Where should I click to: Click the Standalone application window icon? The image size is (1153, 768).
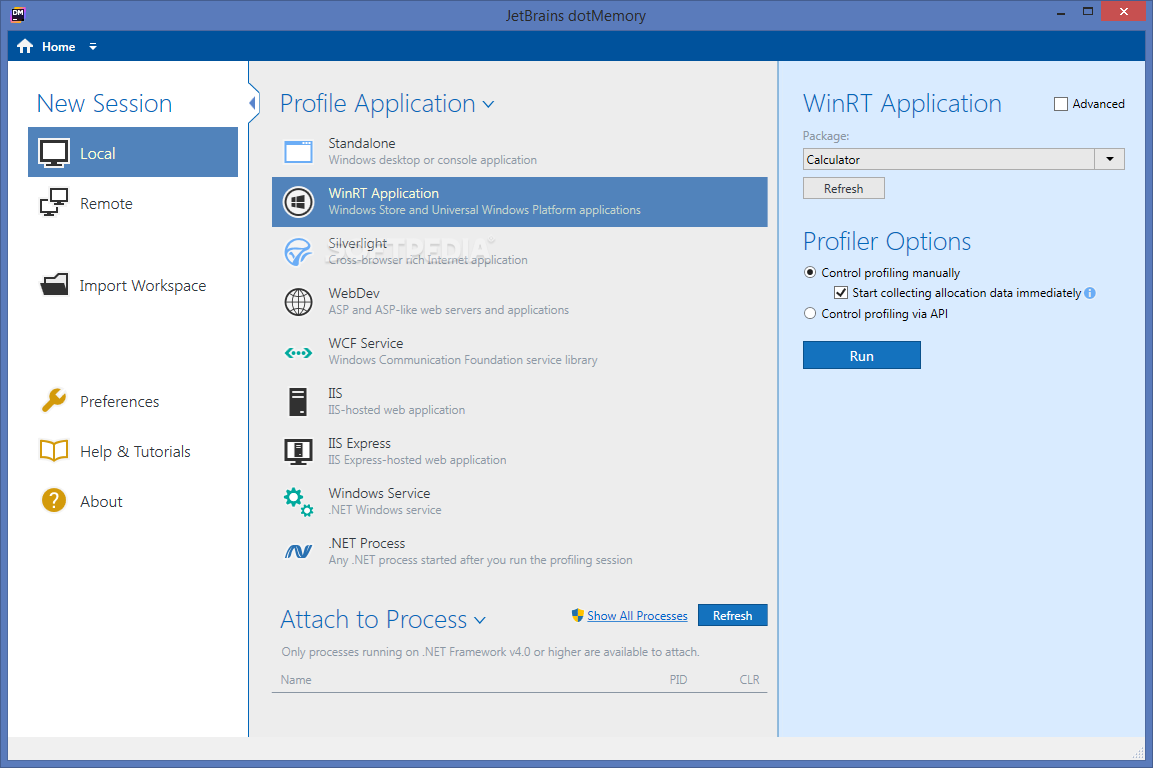pyautogui.click(x=299, y=152)
